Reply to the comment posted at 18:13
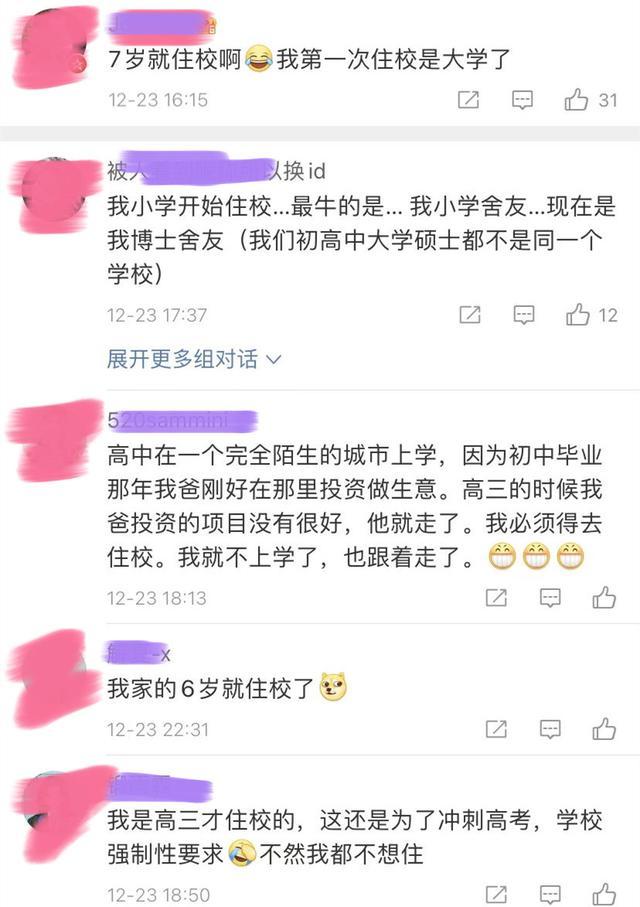 (x=550, y=598)
